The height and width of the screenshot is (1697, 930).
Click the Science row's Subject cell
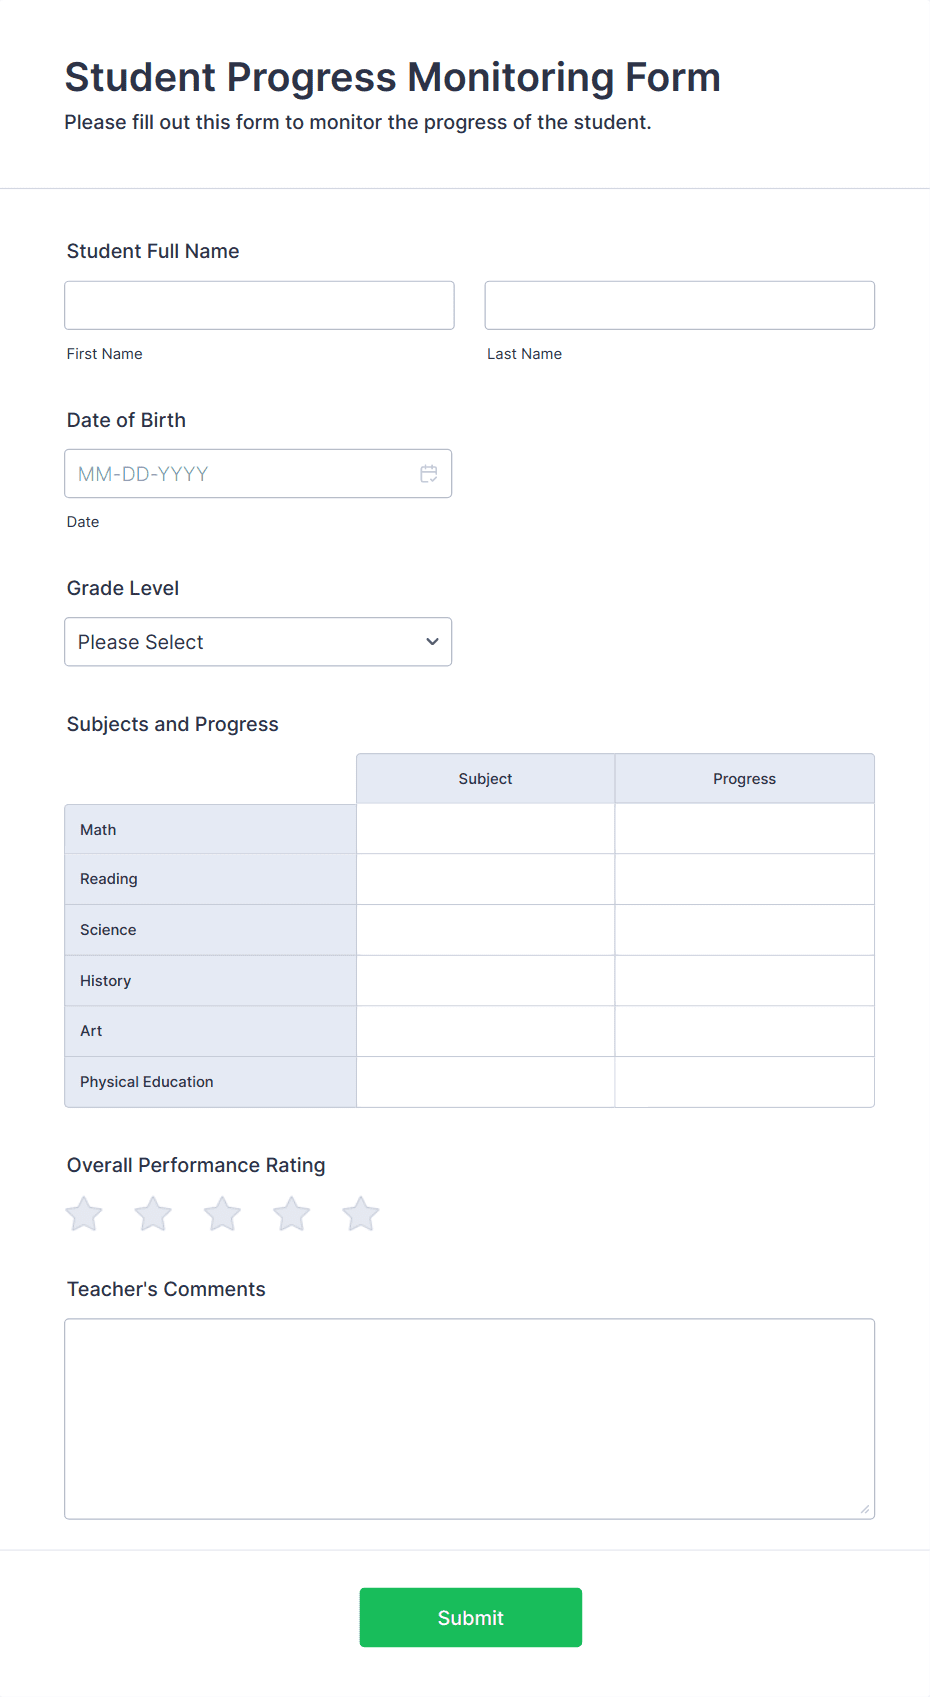click(x=484, y=929)
